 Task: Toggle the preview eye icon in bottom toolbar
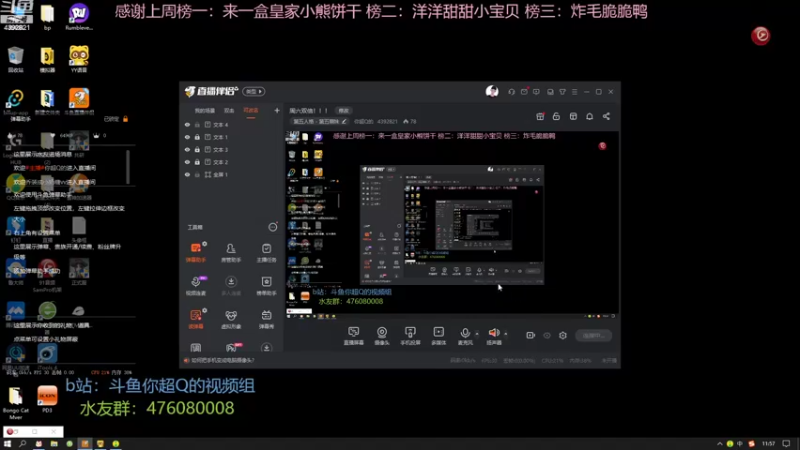click(x=547, y=335)
